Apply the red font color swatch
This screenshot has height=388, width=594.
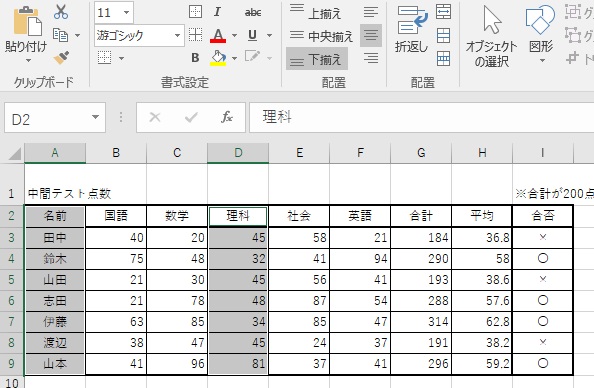[x=218, y=35]
